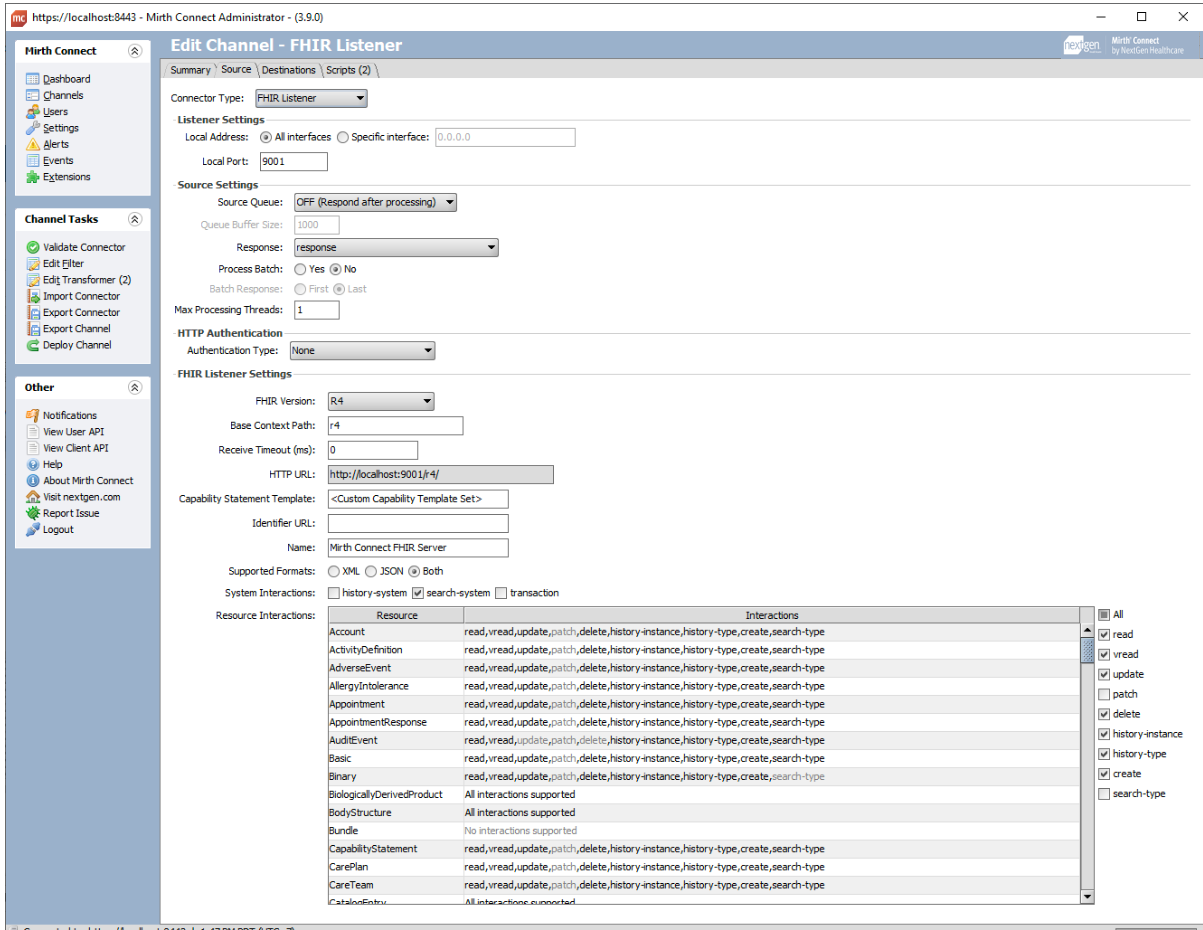Viewport: 1203px width, 930px height.
Task: Open the Dashboard icon in sidebar
Action: coord(33,79)
